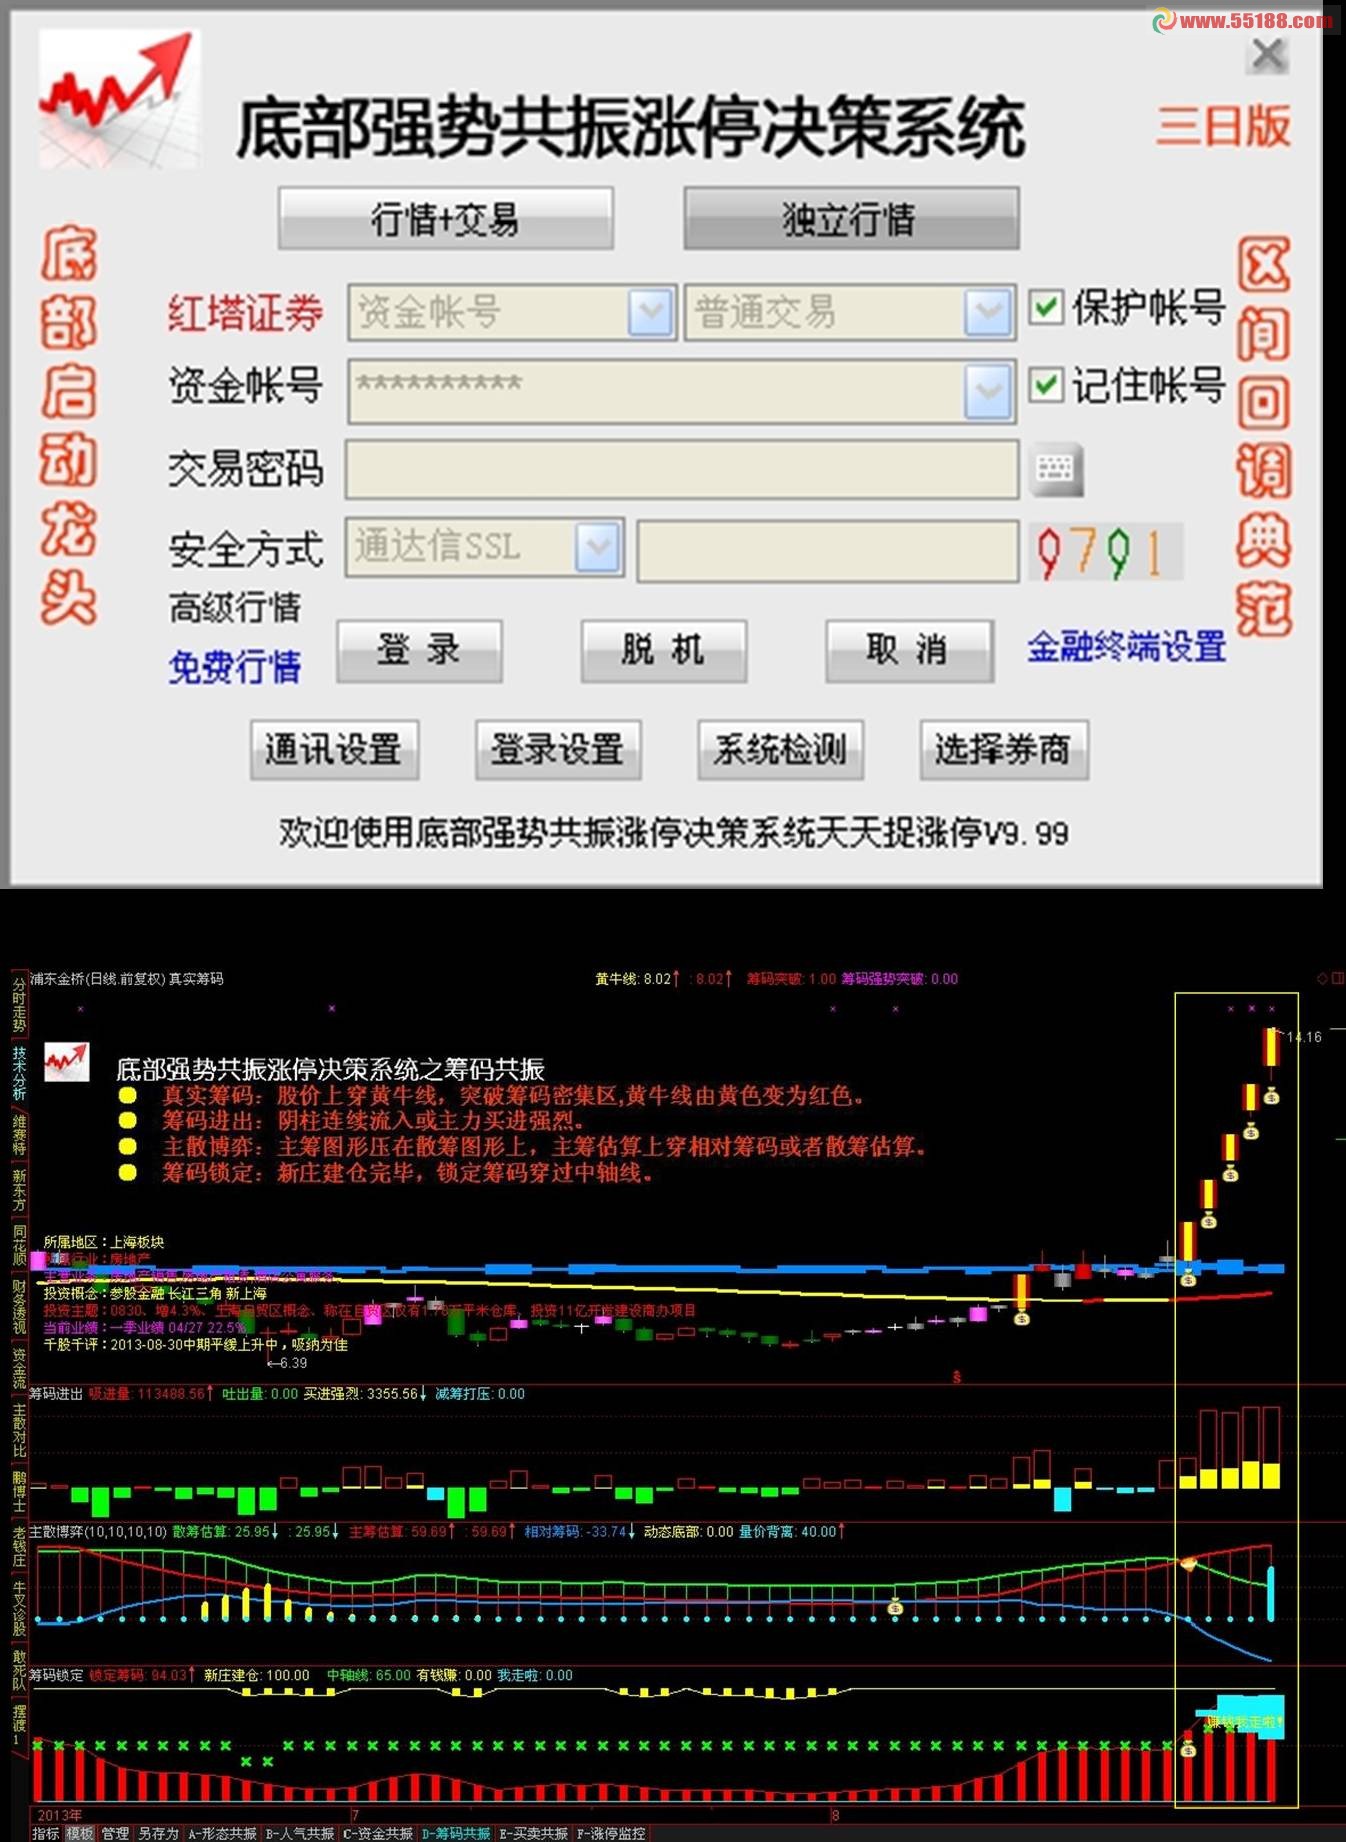Image resolution: width=1346 pixels, height=1842 pixels.
Task: Click the 取消 cancel button
Action: click(x=909, y=651)
